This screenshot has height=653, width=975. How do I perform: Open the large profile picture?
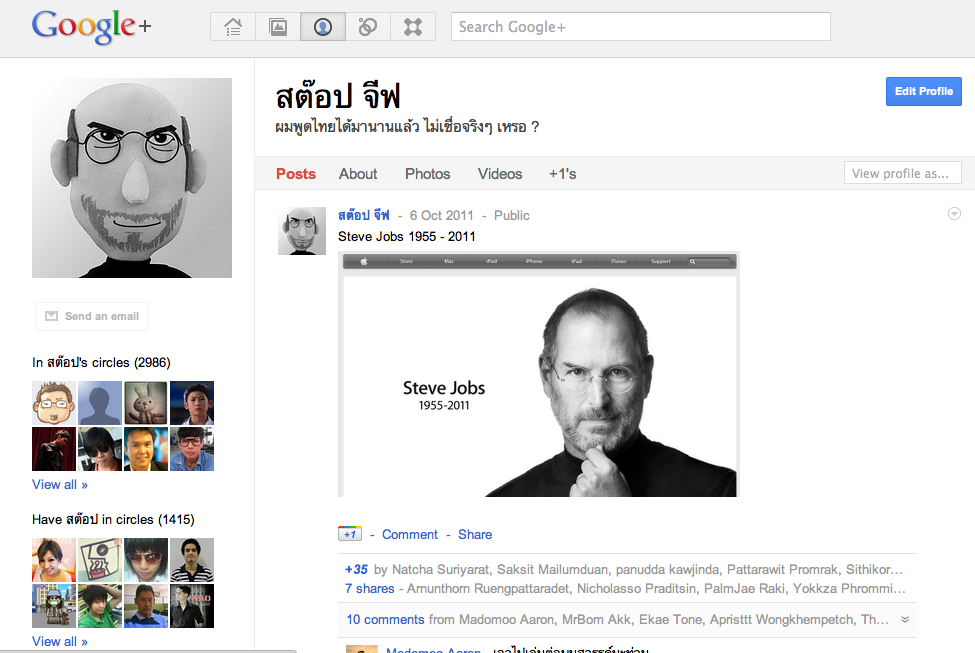(132, 178)
